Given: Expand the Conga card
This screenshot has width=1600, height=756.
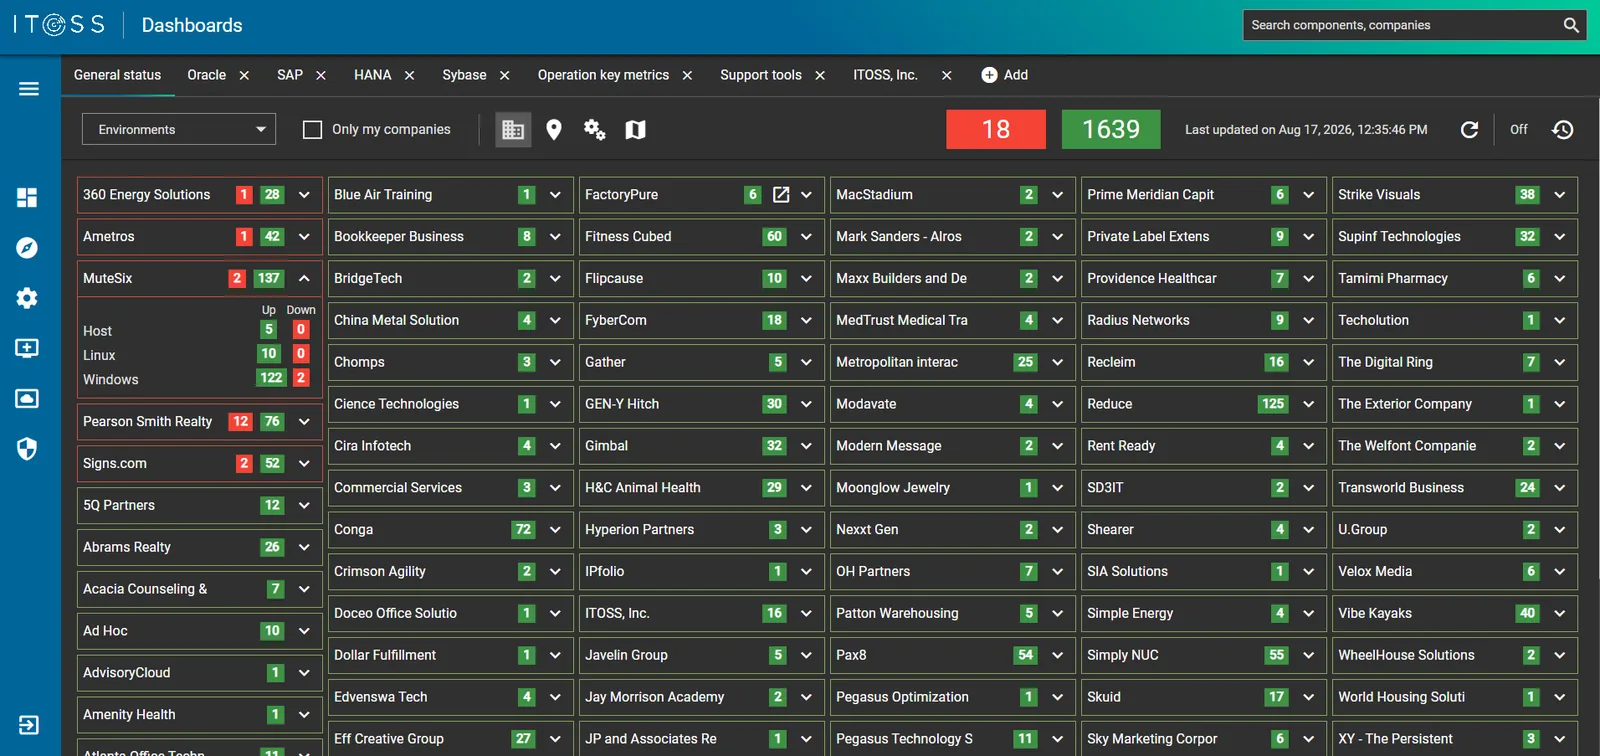Looking at the screenshot, I should point(555,530).
